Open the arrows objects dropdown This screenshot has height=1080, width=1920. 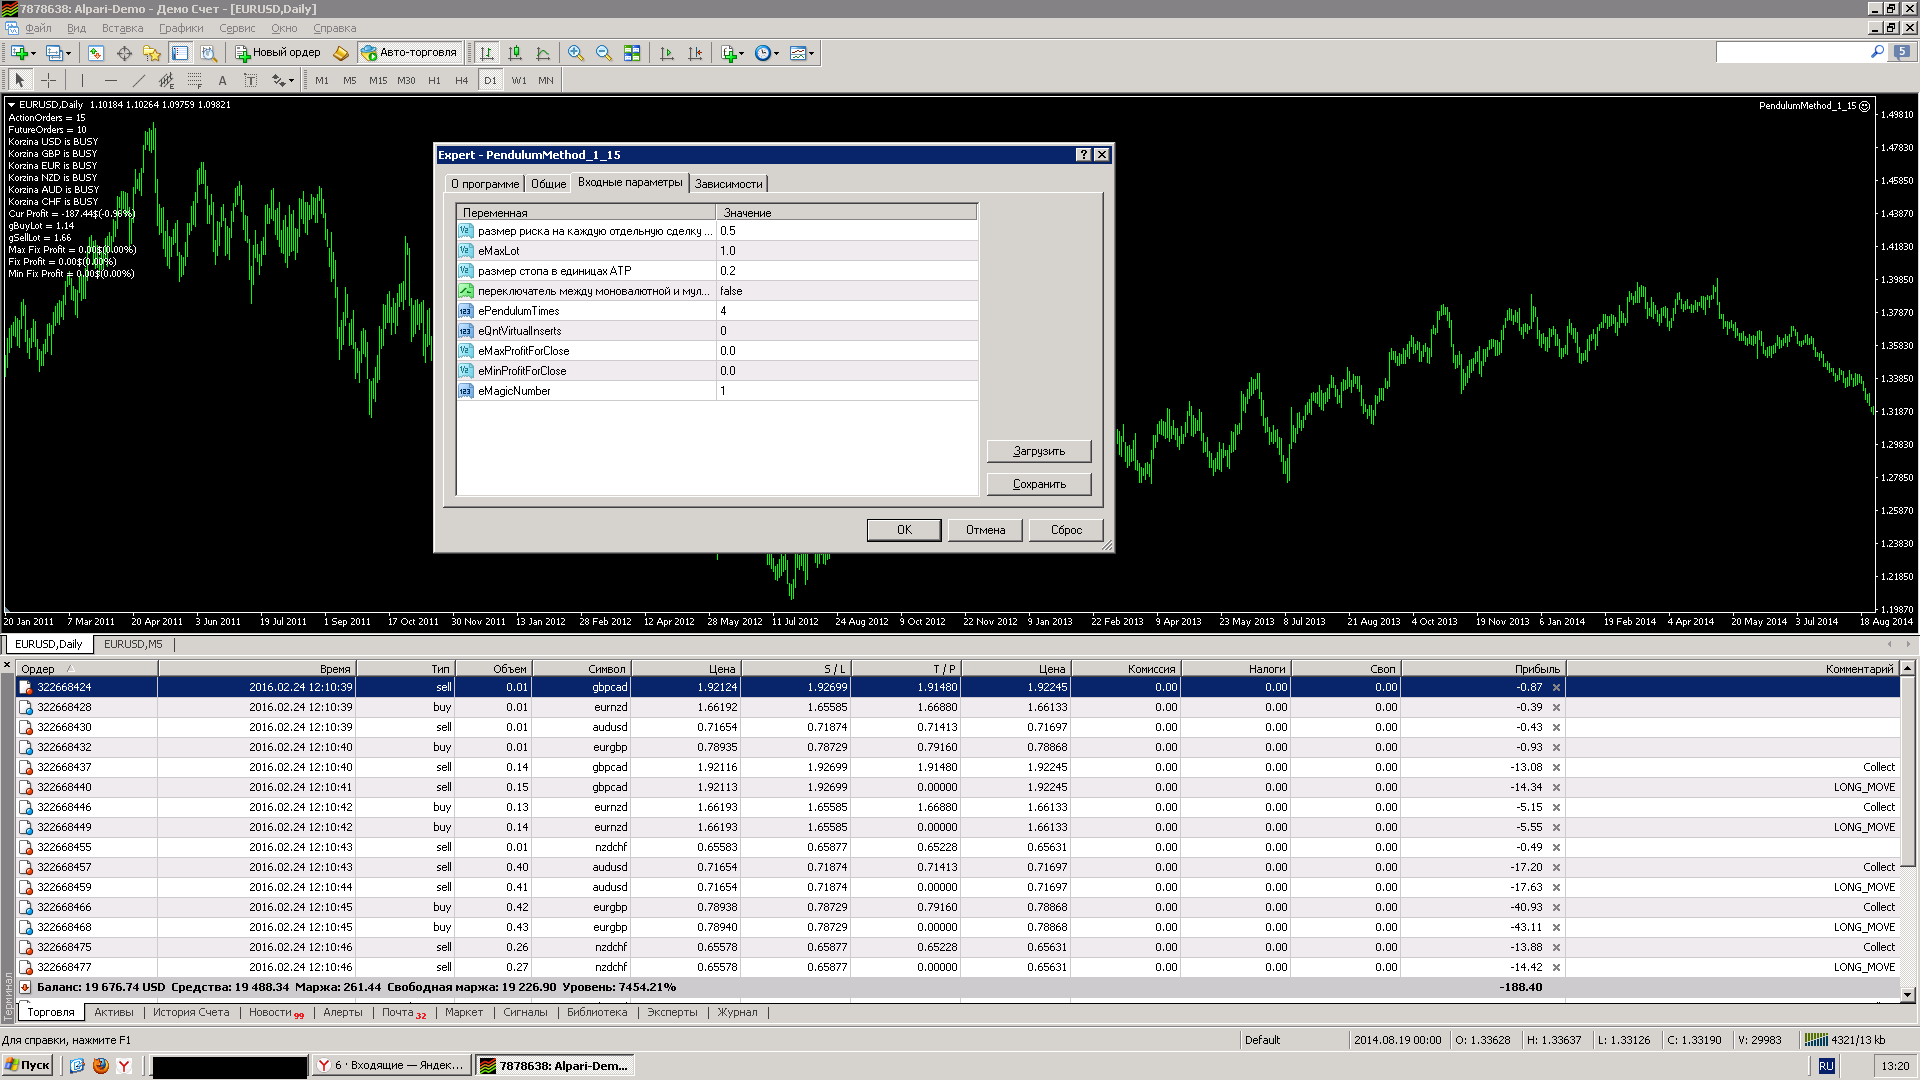[x=283, y=80]
